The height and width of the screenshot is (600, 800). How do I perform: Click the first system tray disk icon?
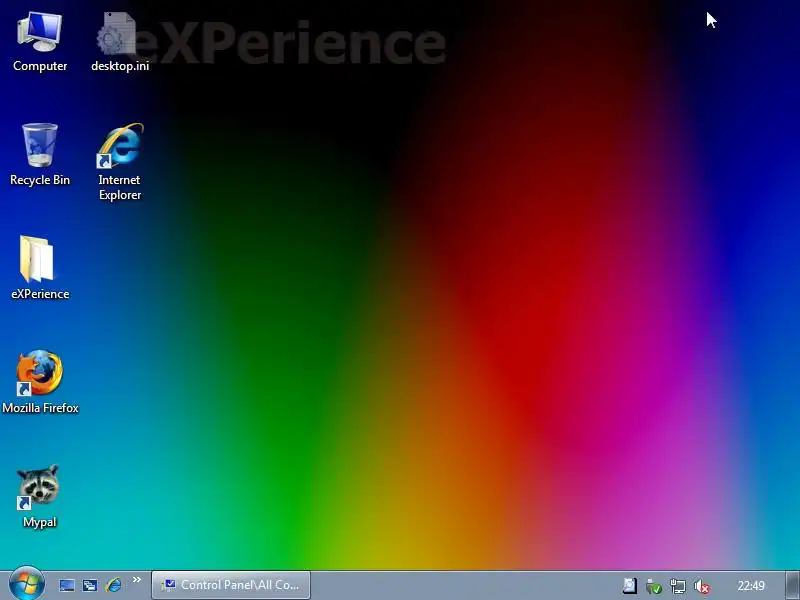(x=630, y=586)
